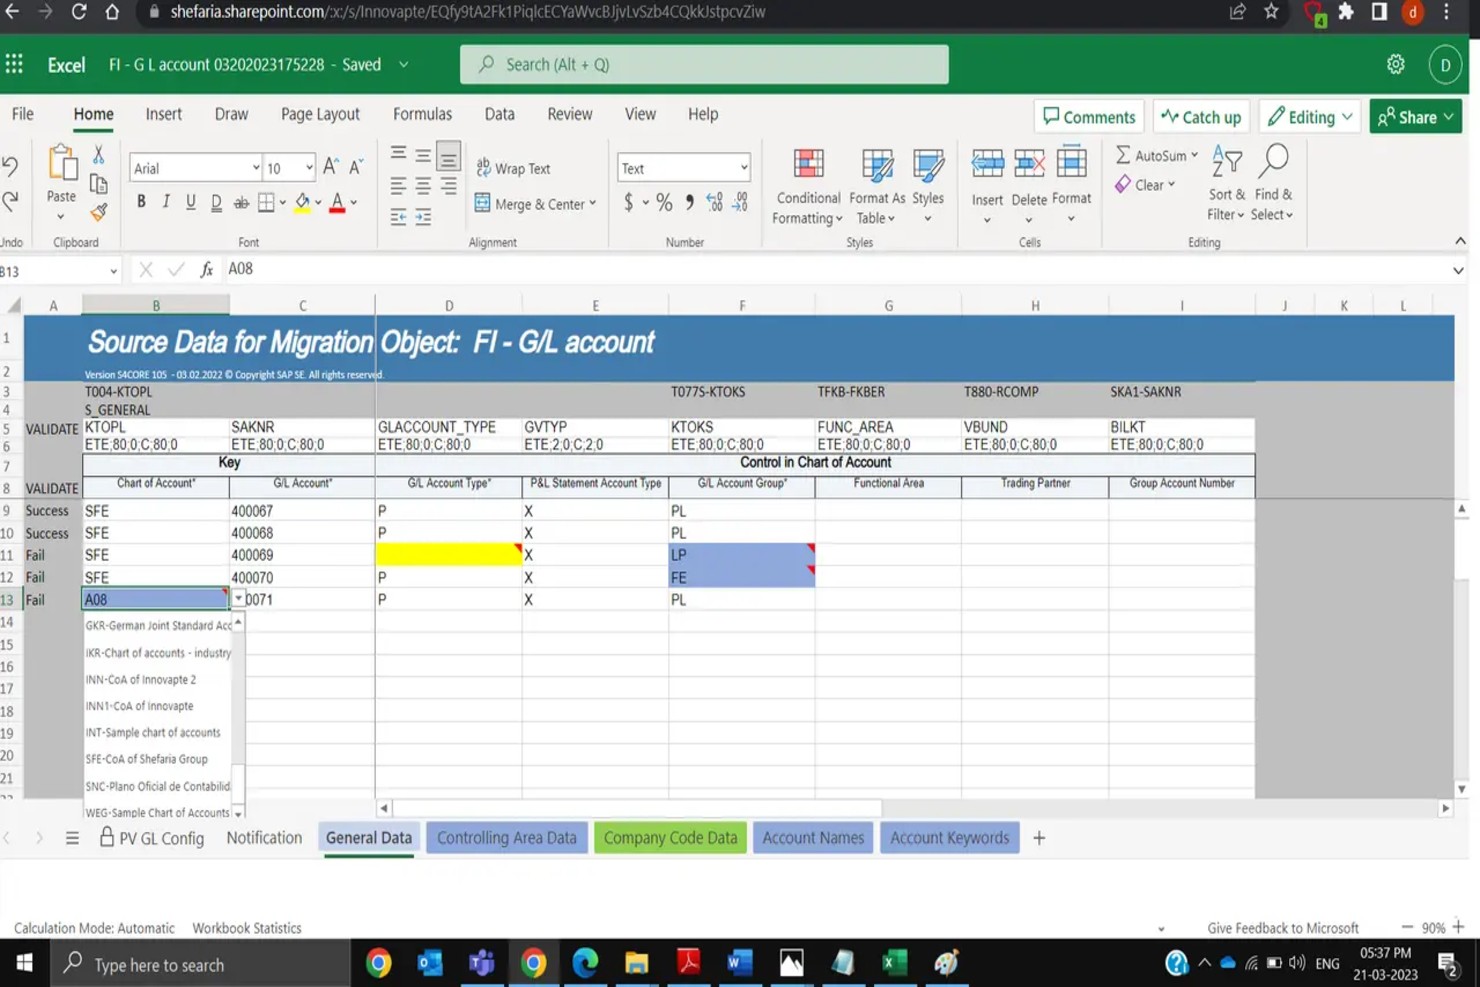Open the settings gear in Excel header
The image size is (1480, 987).
pos(1396,65)
